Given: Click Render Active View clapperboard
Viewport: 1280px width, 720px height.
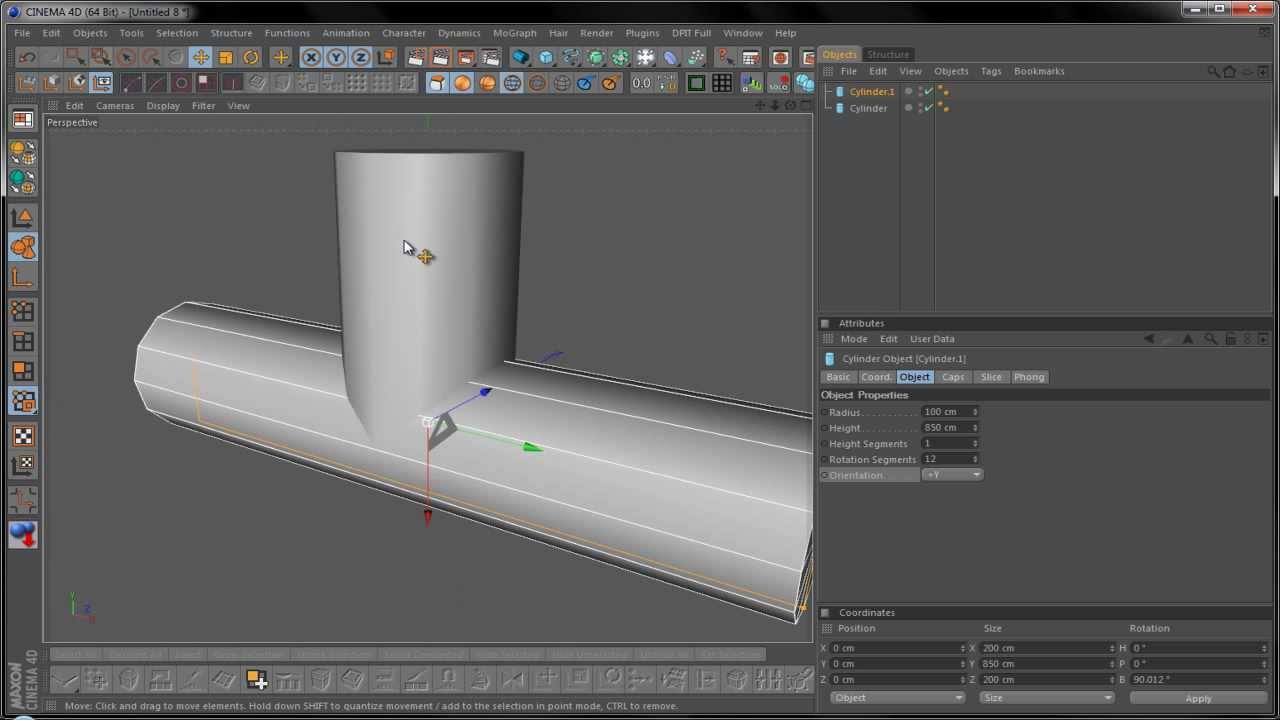Looking at the screenshot, I should point(416,58).
